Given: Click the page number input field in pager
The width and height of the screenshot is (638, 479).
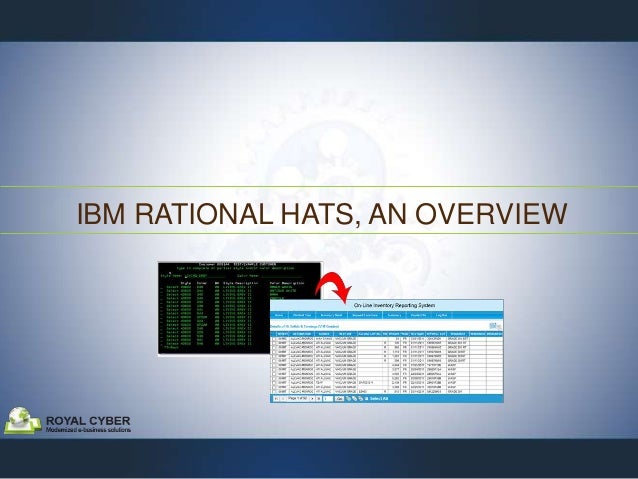Looking at the screenshot, I should point(328,398).
